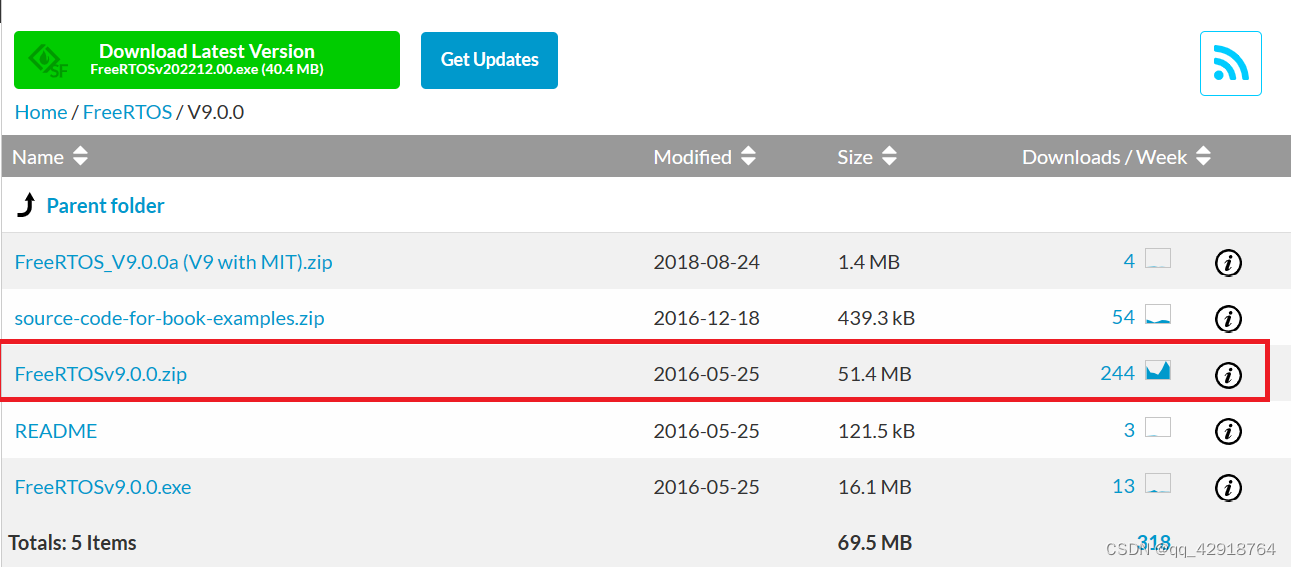
Task: Click the 16.1 MB size cell
Action: (874, 488)
